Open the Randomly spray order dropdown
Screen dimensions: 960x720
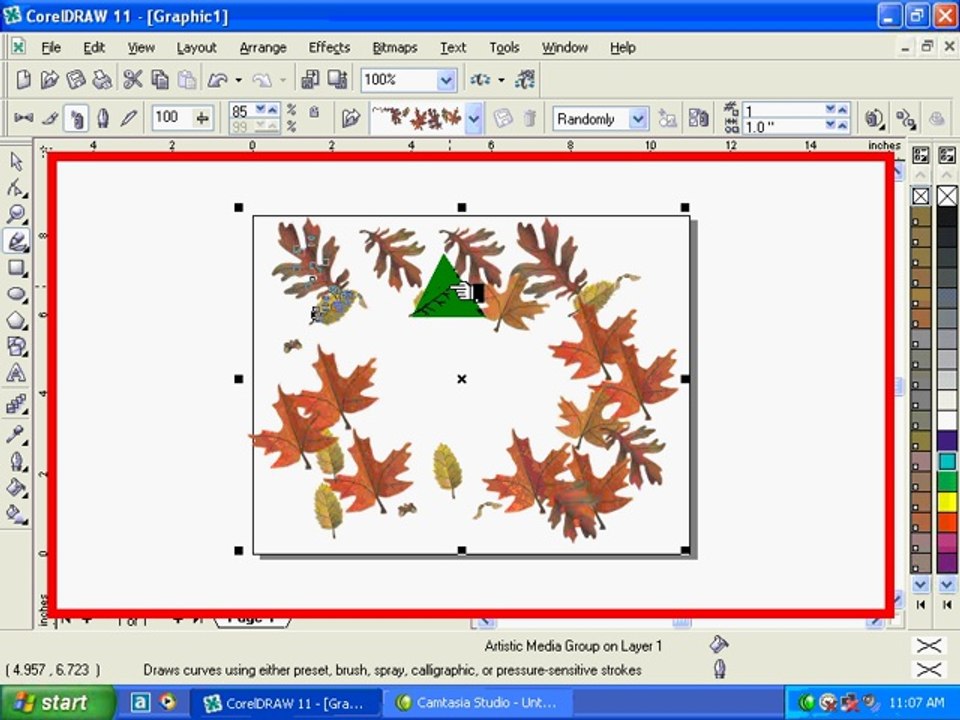(x=638, y=119)
